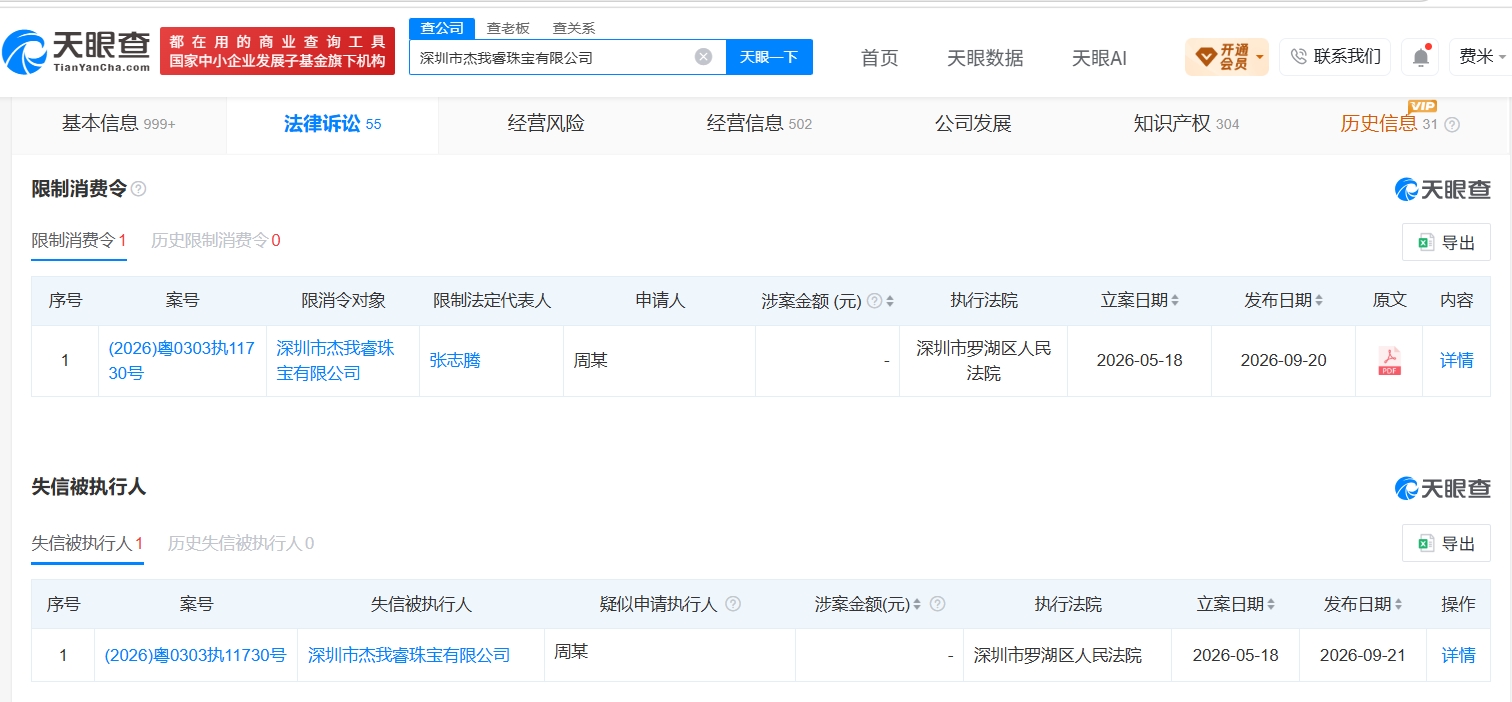Viewport: 1512px width, 702px height.
Task: Sort dishonest executor table by 涉案金额
Action: (918, 604)
